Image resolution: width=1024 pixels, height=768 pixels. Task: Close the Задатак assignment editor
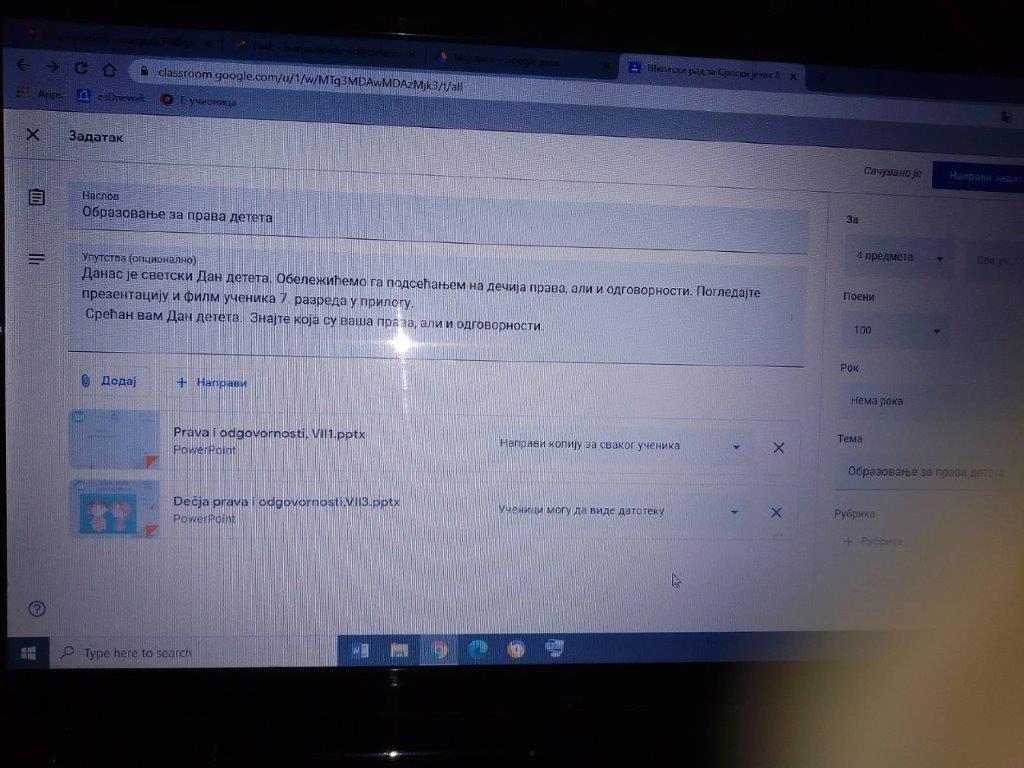[33, 135]
